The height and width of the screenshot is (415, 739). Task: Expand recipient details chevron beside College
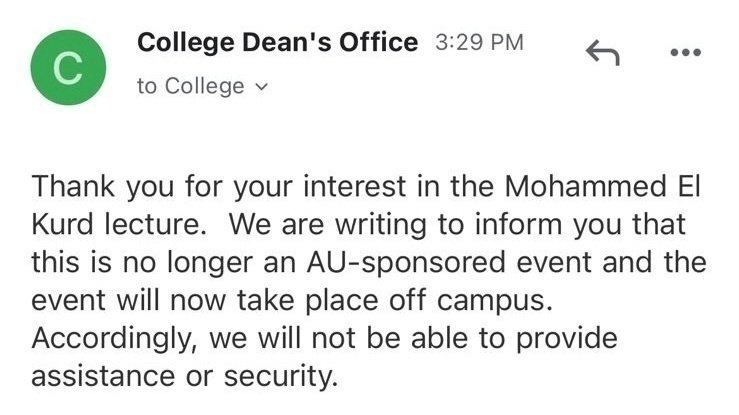[x=263, y=88]
